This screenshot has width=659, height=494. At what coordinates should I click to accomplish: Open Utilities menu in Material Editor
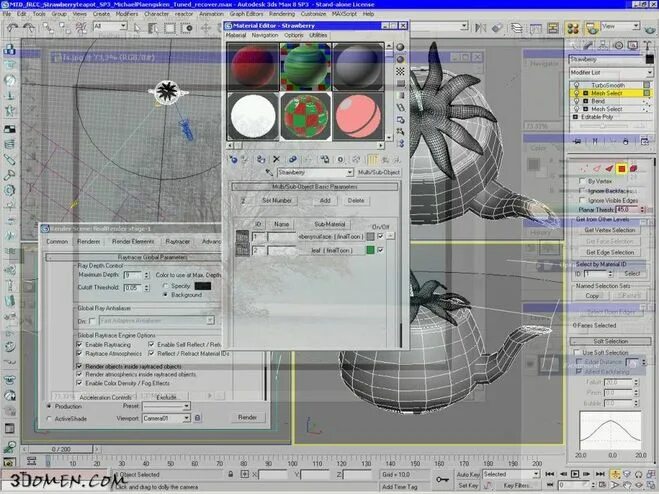pos(318,35)
